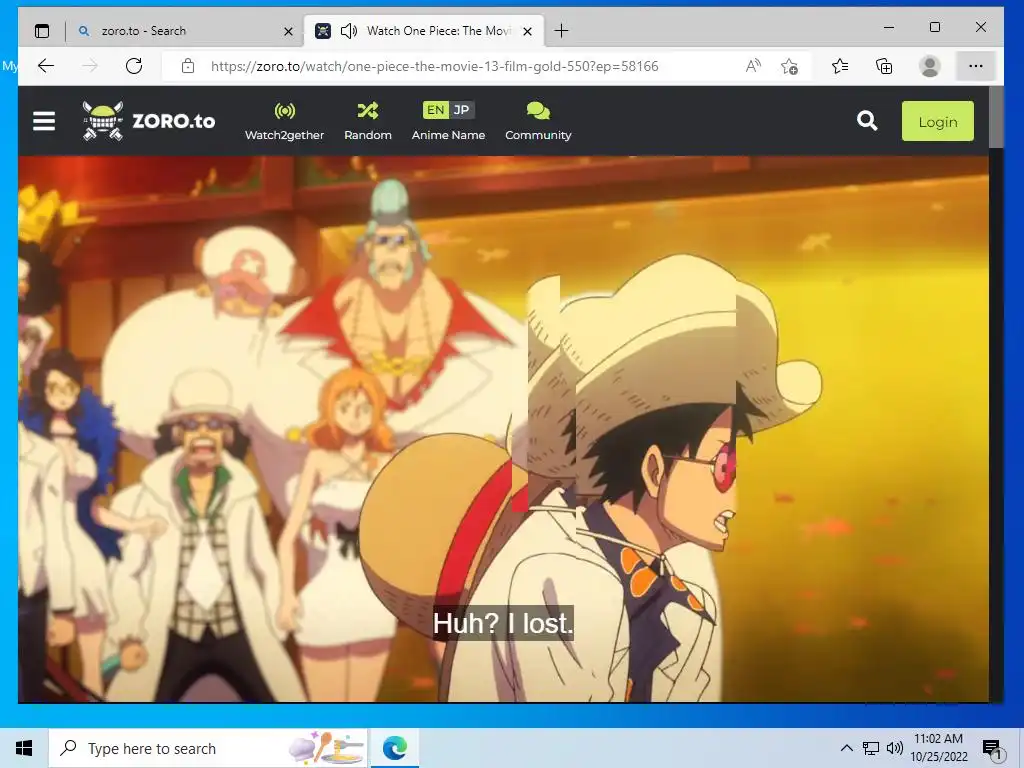Open a new browser tab

click(561, 31)
